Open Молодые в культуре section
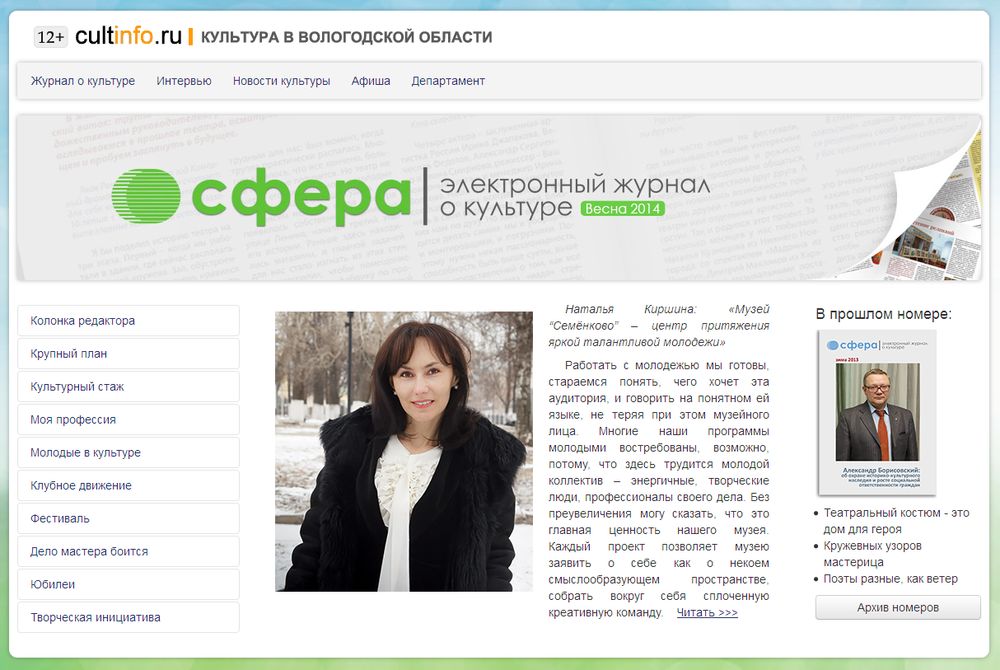The width and height of the screenshot is (1000, 670). coord(128,453)
